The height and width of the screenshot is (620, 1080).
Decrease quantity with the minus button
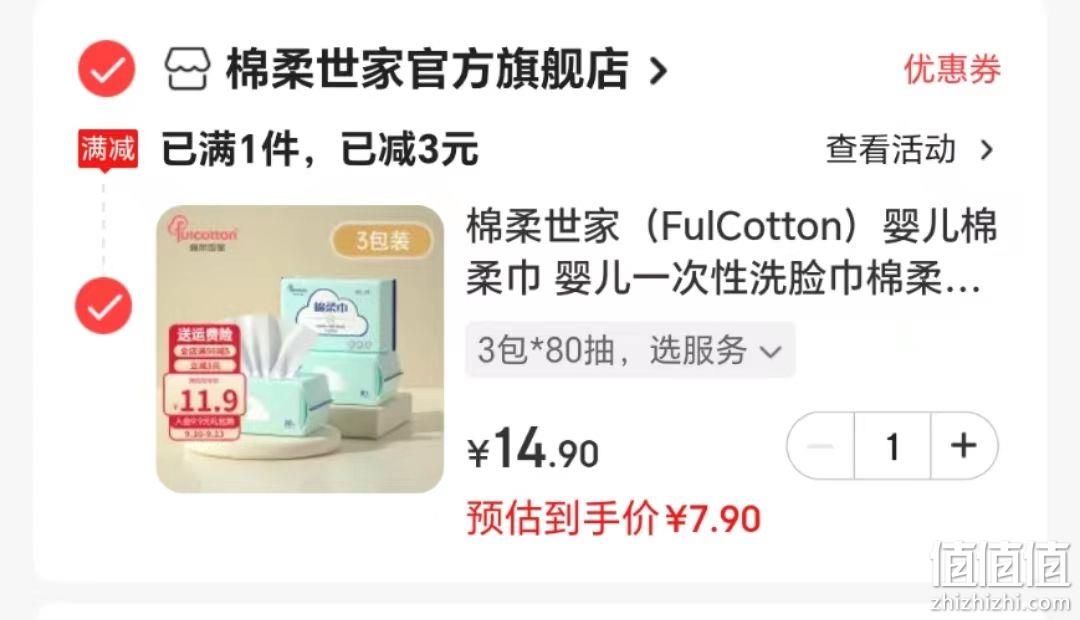(x=820, y=446)
